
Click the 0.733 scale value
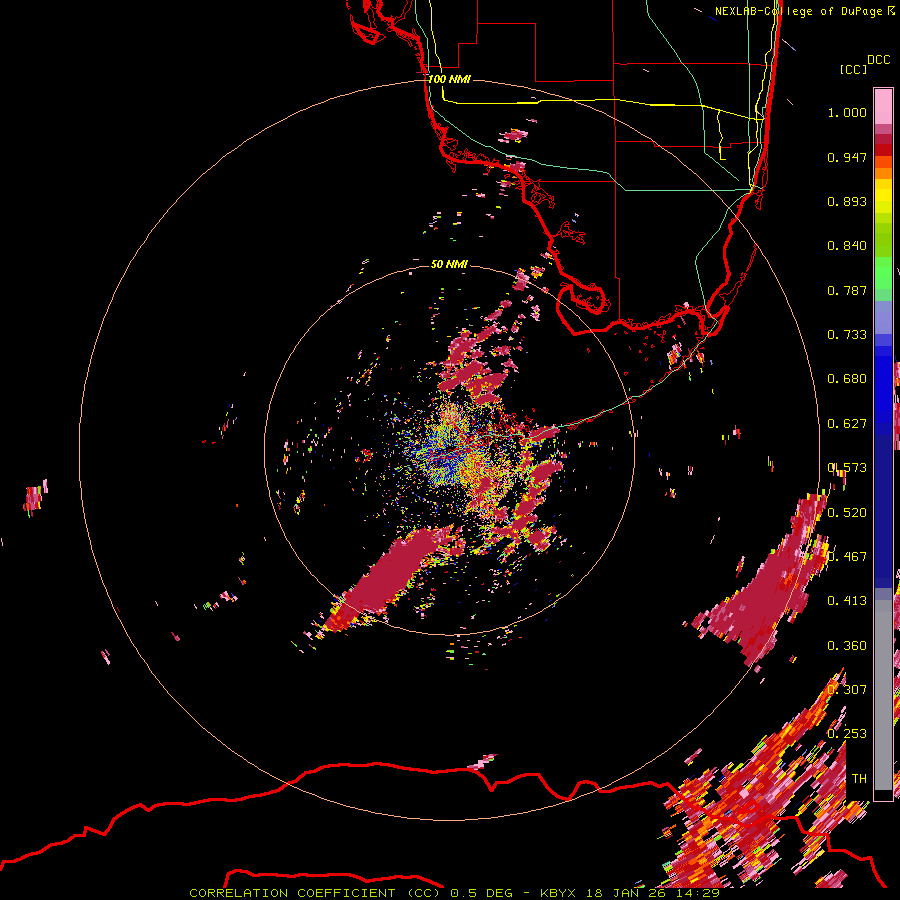point(847,335)
